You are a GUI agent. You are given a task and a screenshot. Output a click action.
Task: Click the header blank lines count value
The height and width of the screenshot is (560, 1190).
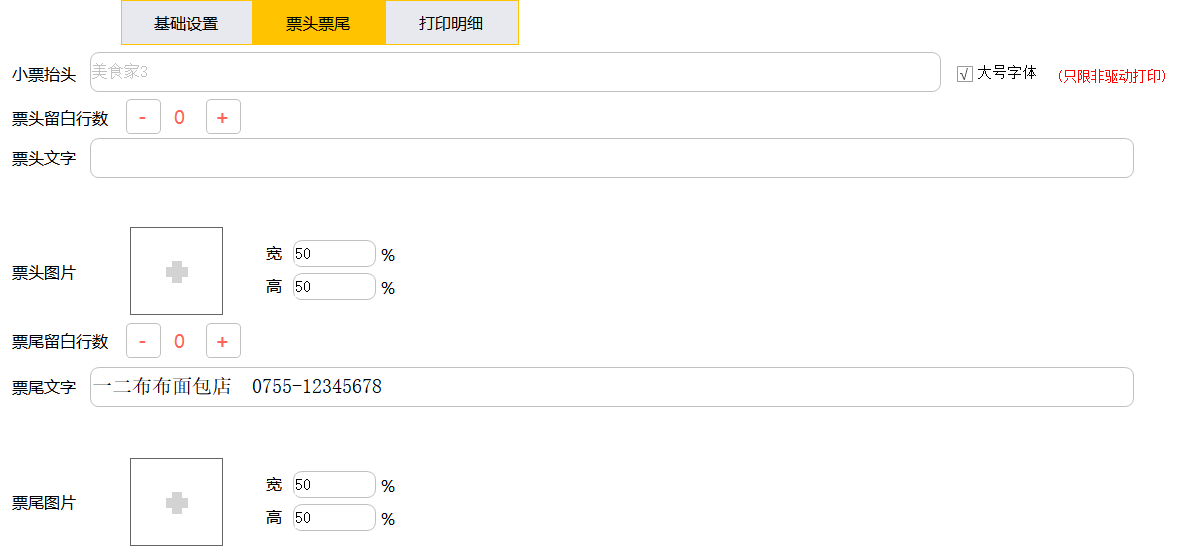pyautogui.click(x=180, y=117)
